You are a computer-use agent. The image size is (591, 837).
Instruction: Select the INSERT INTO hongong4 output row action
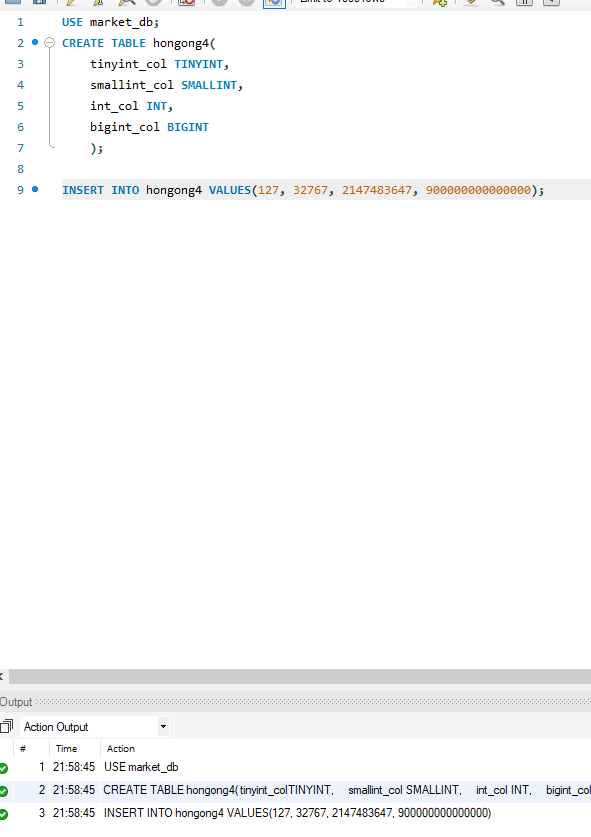297,813
